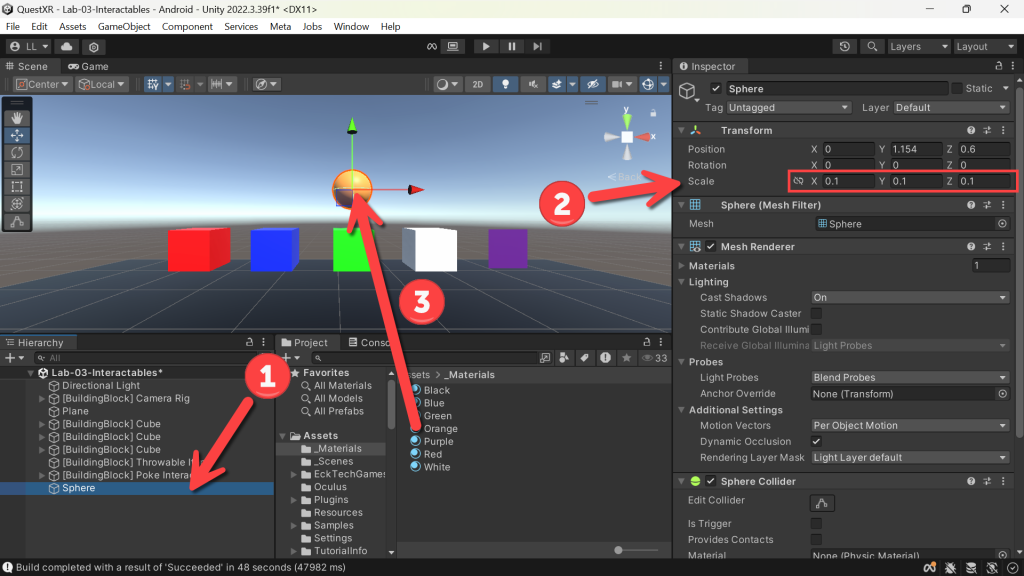This screenshot has height=576, width=1024.
Task: Open the GameObject menu
Action: [124, 27]
